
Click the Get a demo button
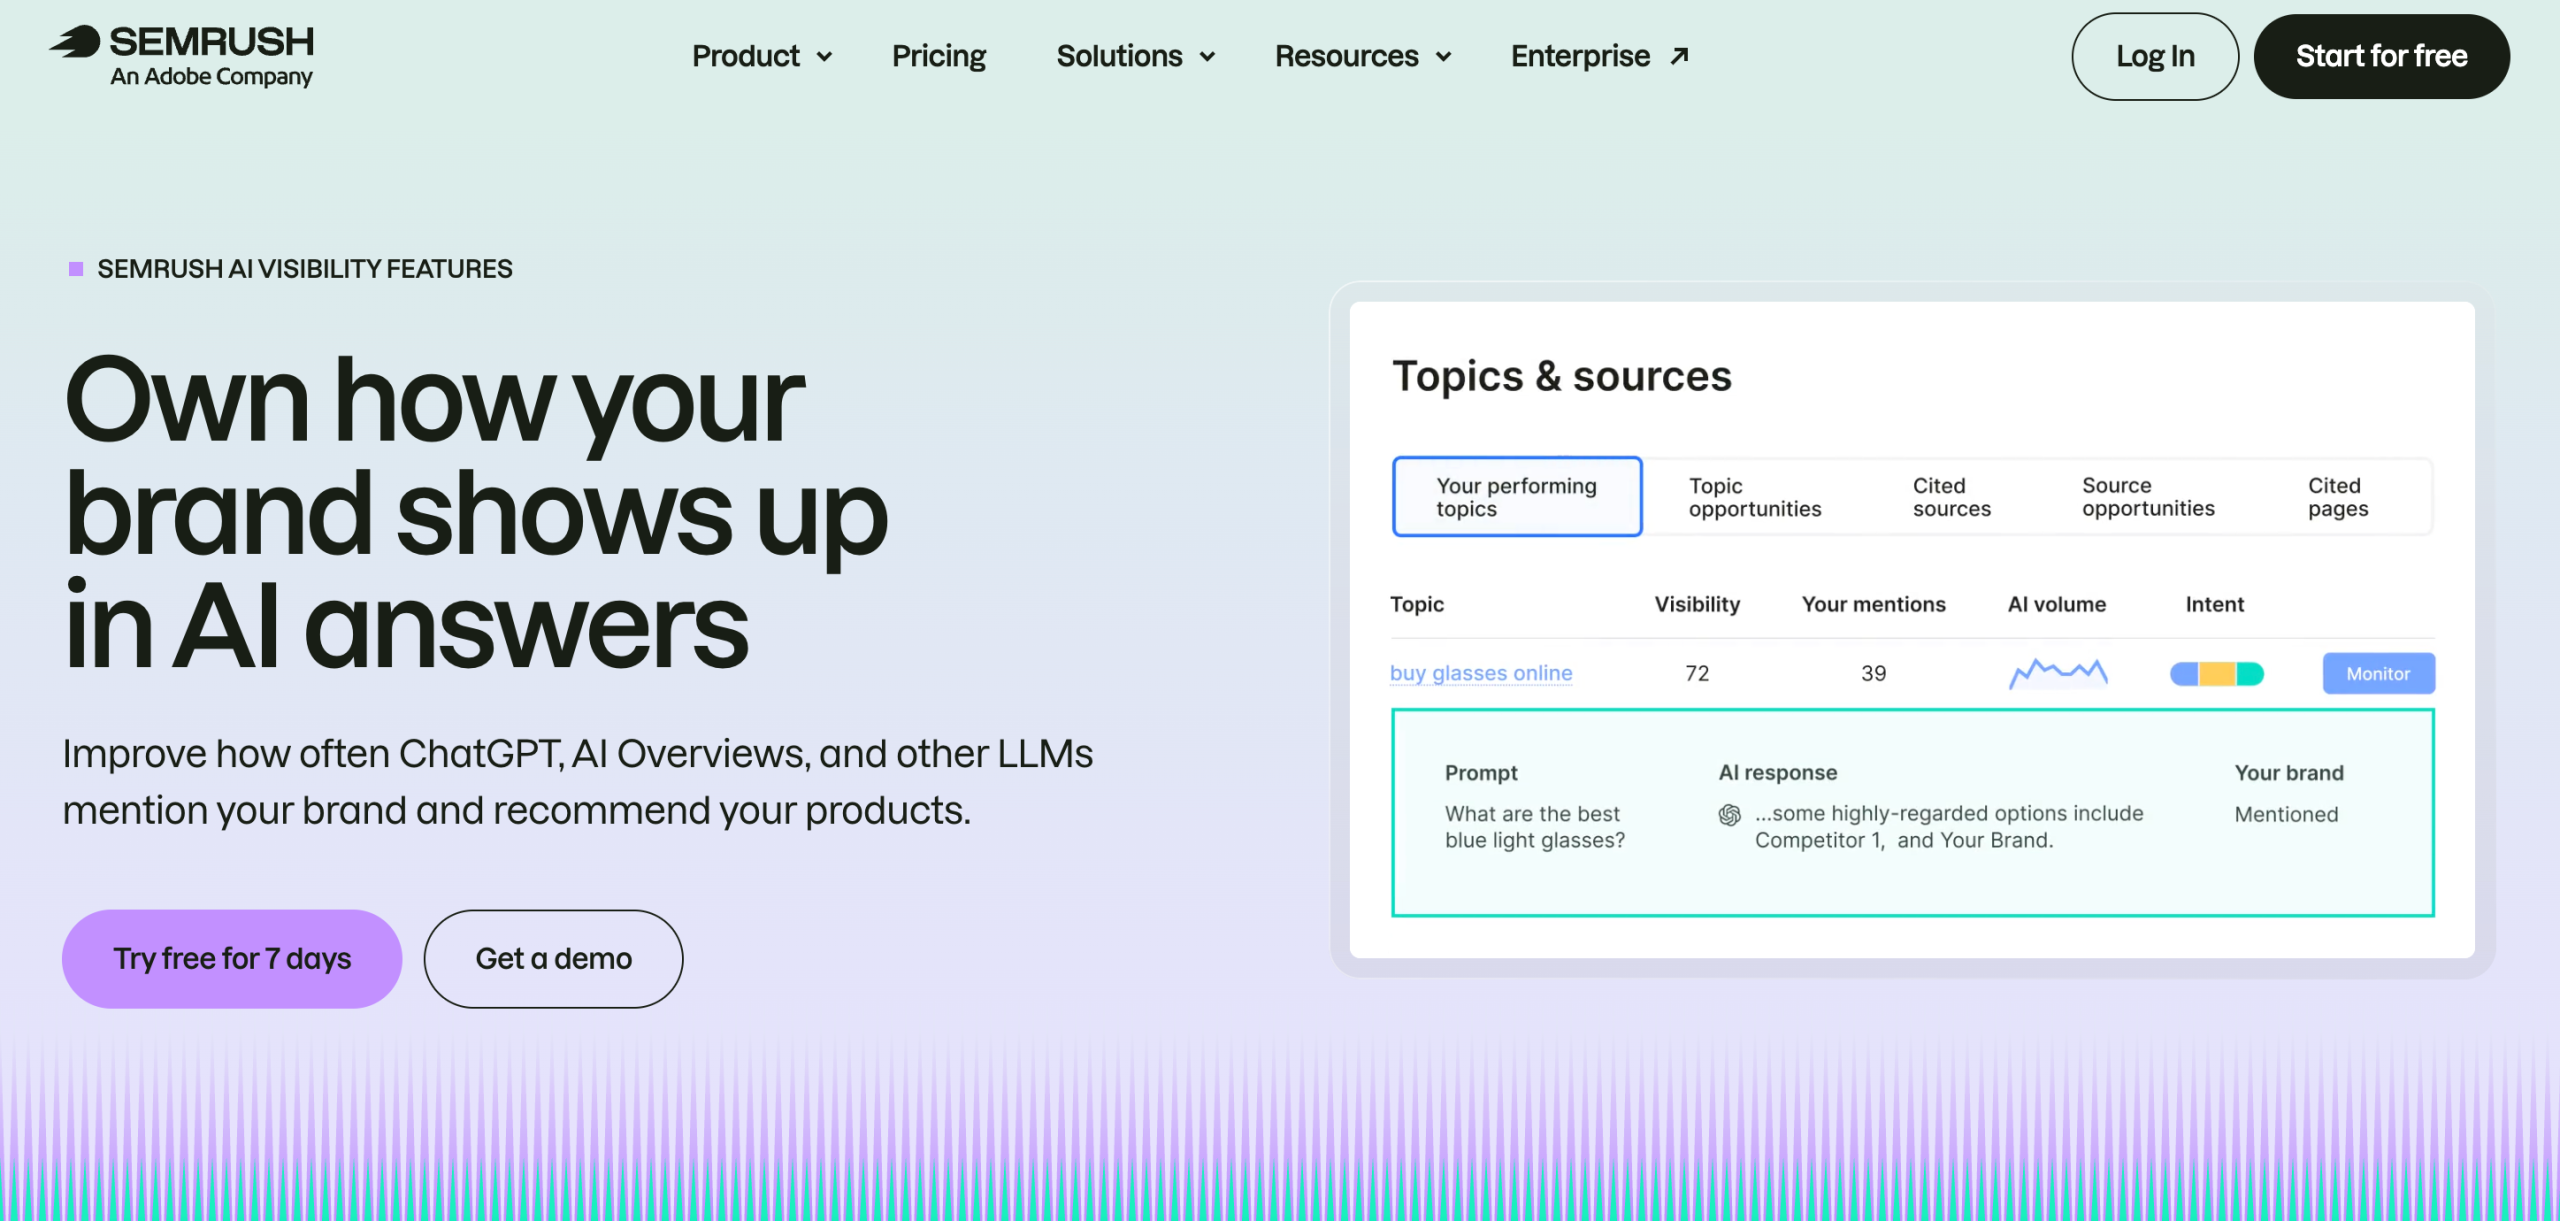click(553, 958)
